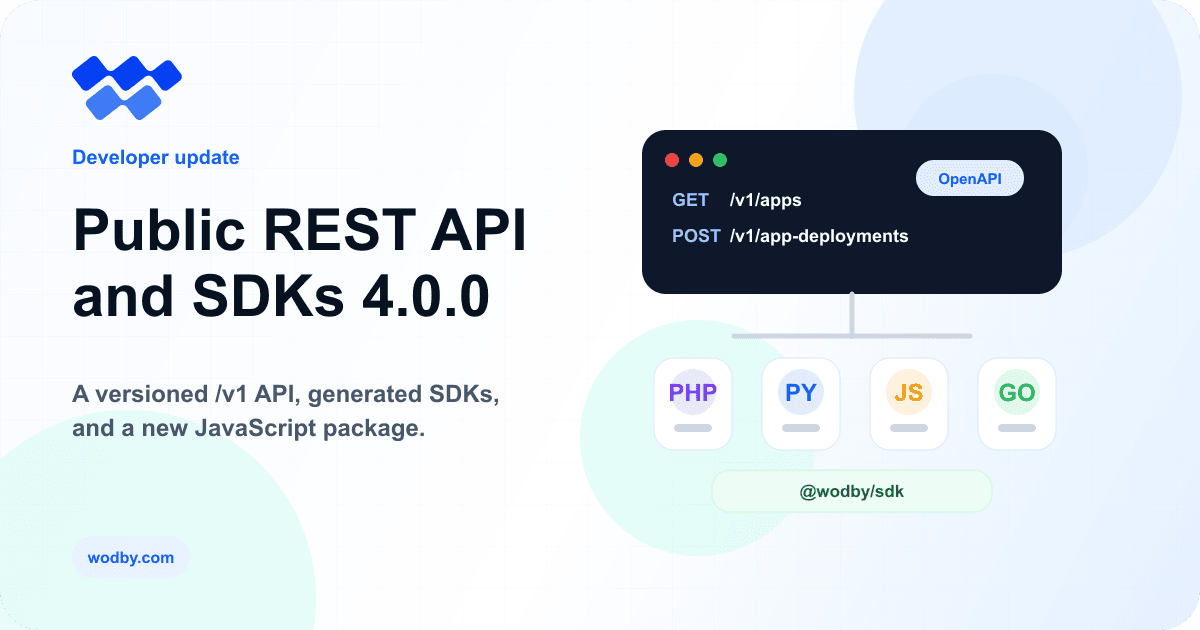This screenshot has height=630, width=1200.
Task: Open the @wodby/sdk package pill
Action: (852, 492)
